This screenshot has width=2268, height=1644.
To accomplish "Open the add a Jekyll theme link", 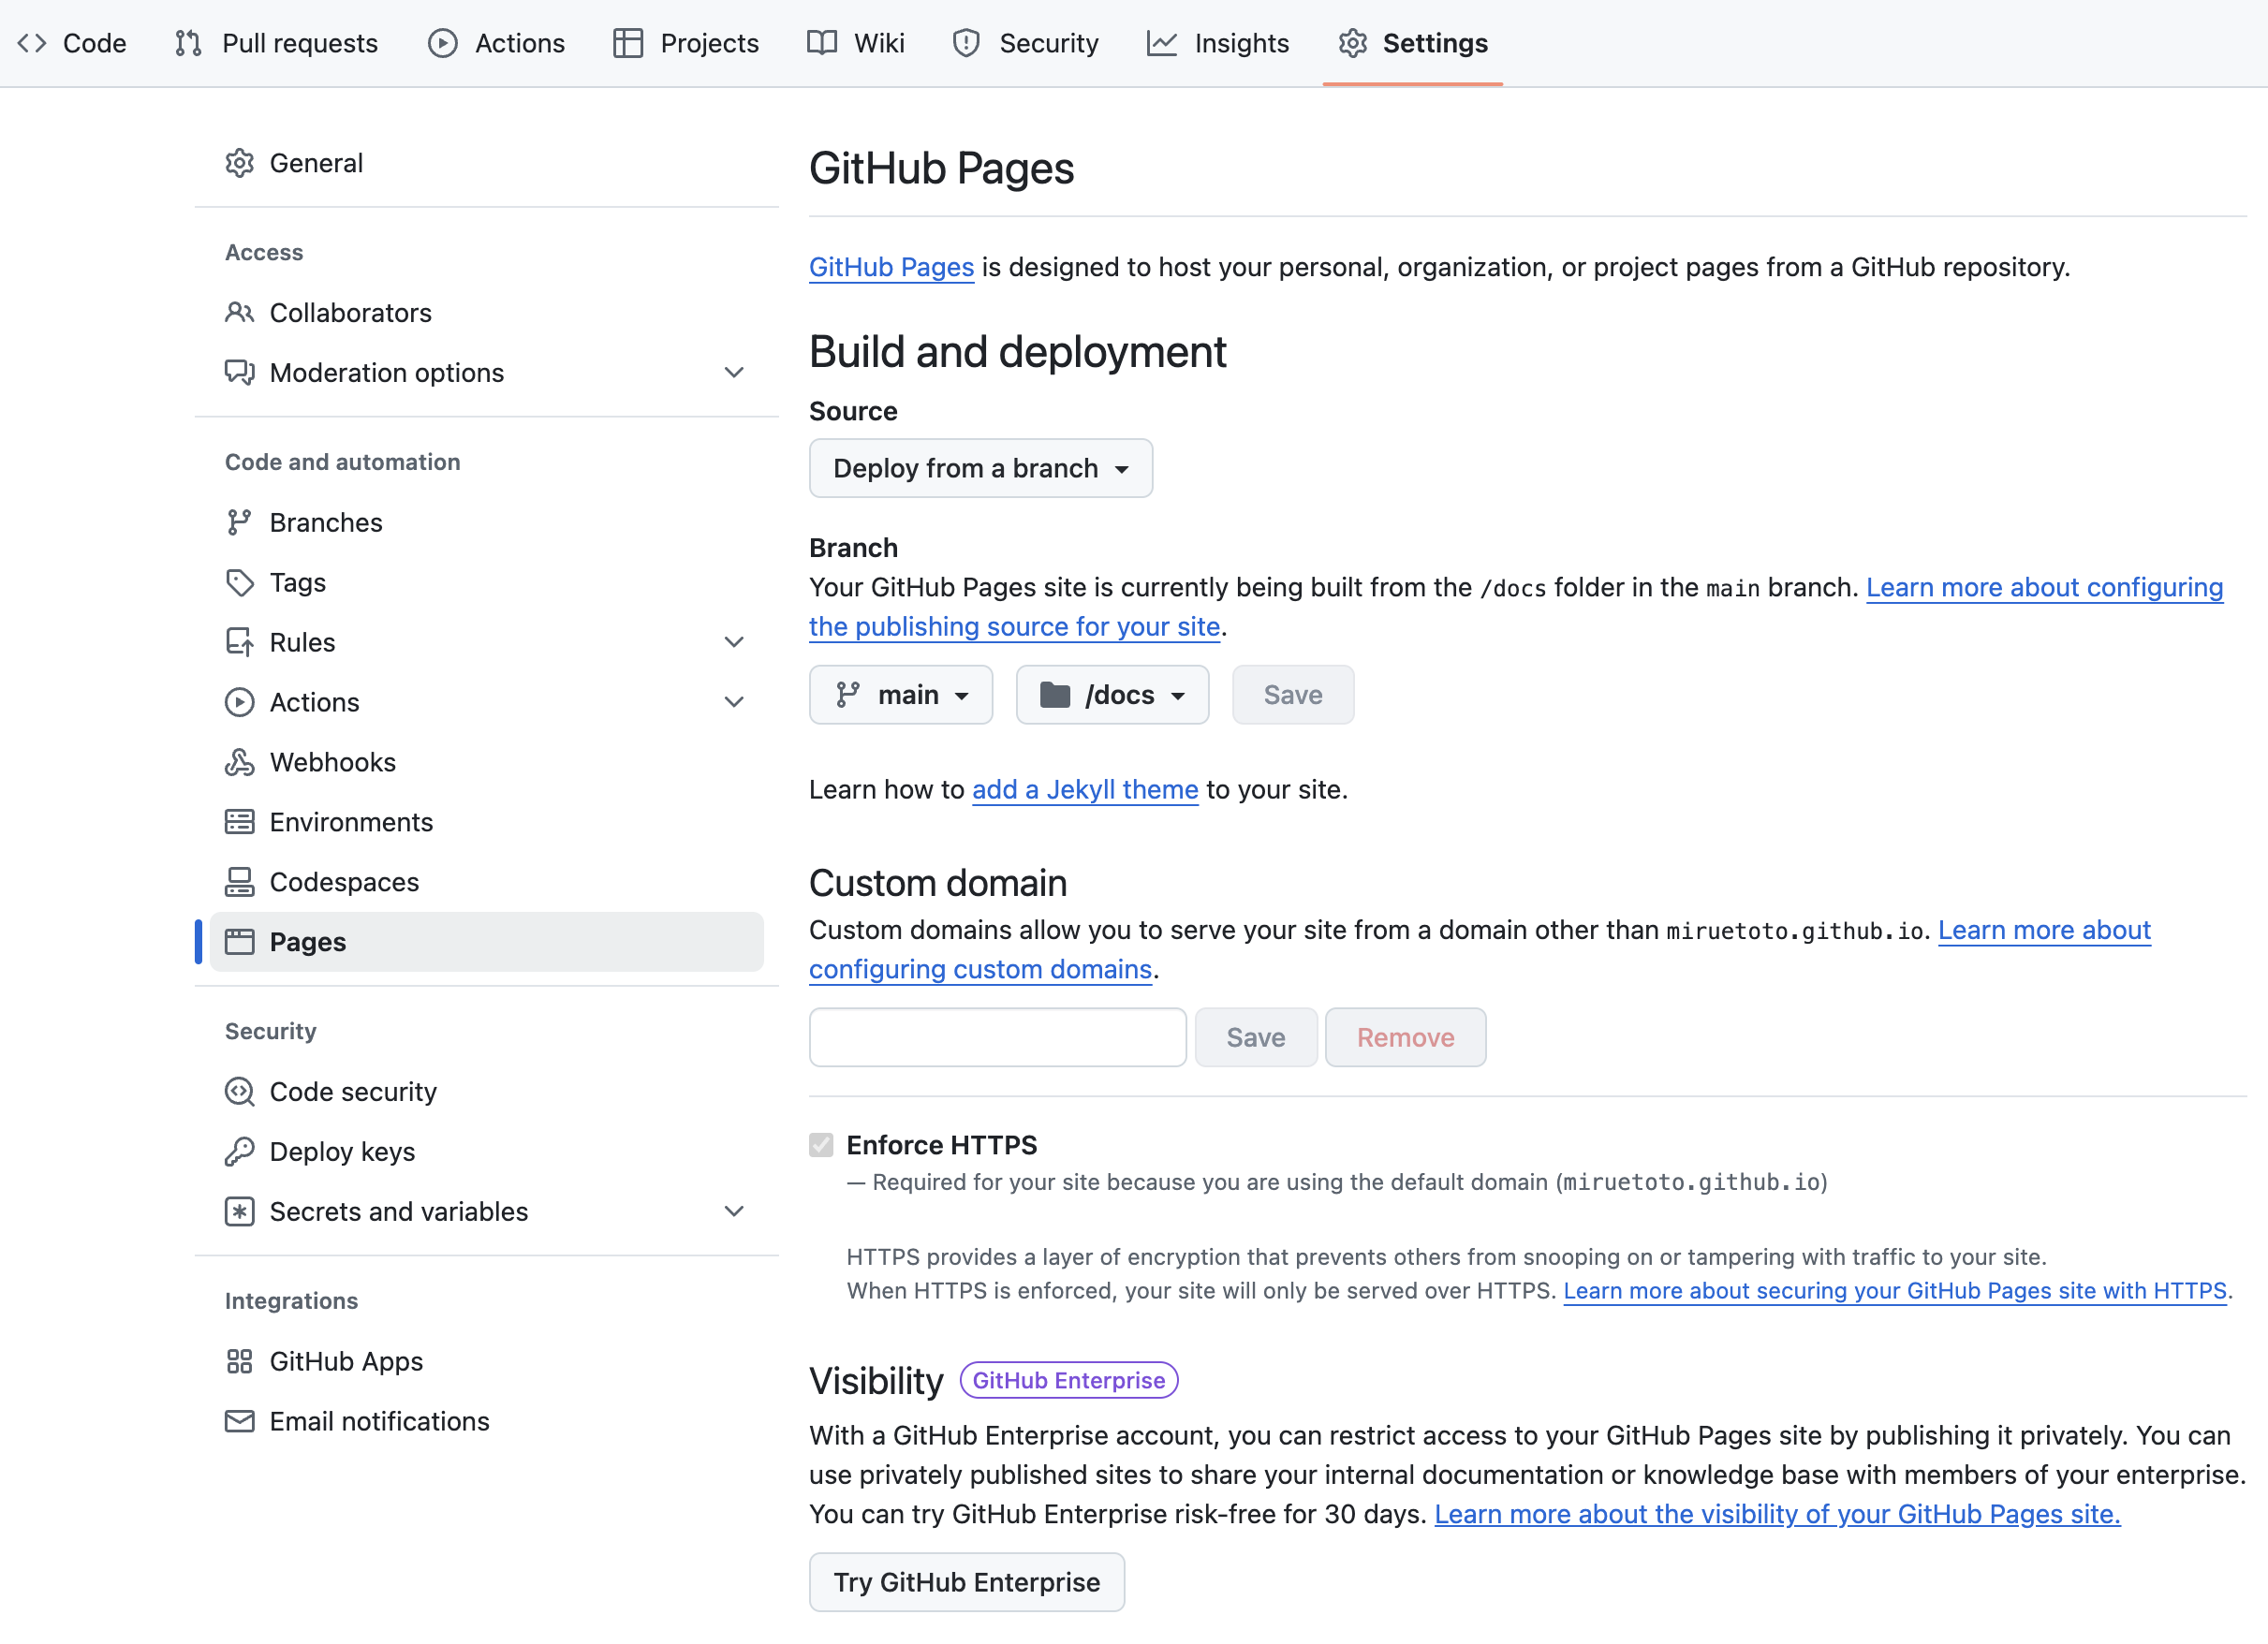I will (x=1084, y=790).
